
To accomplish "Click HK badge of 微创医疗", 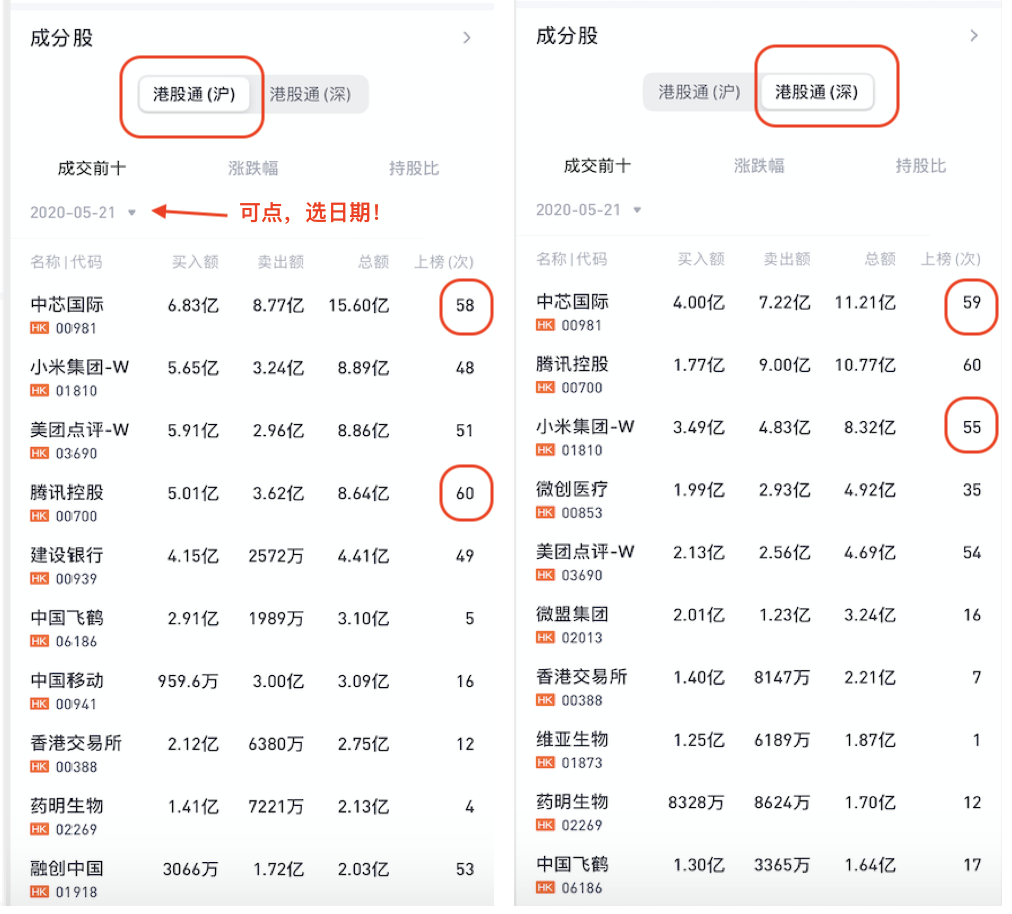I will point(545,513).
